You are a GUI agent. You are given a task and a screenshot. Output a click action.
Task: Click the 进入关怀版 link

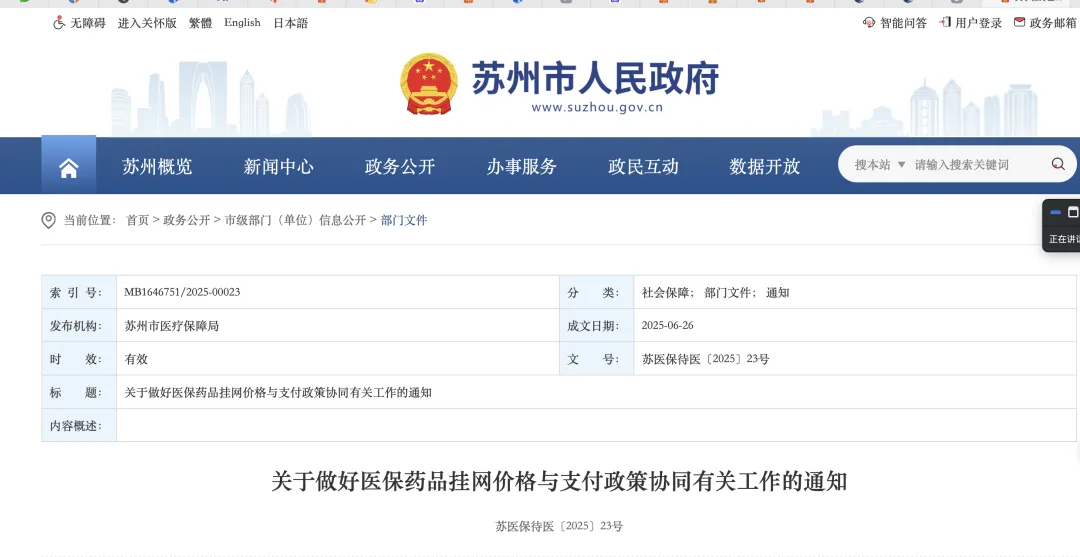tap(147, 23)
